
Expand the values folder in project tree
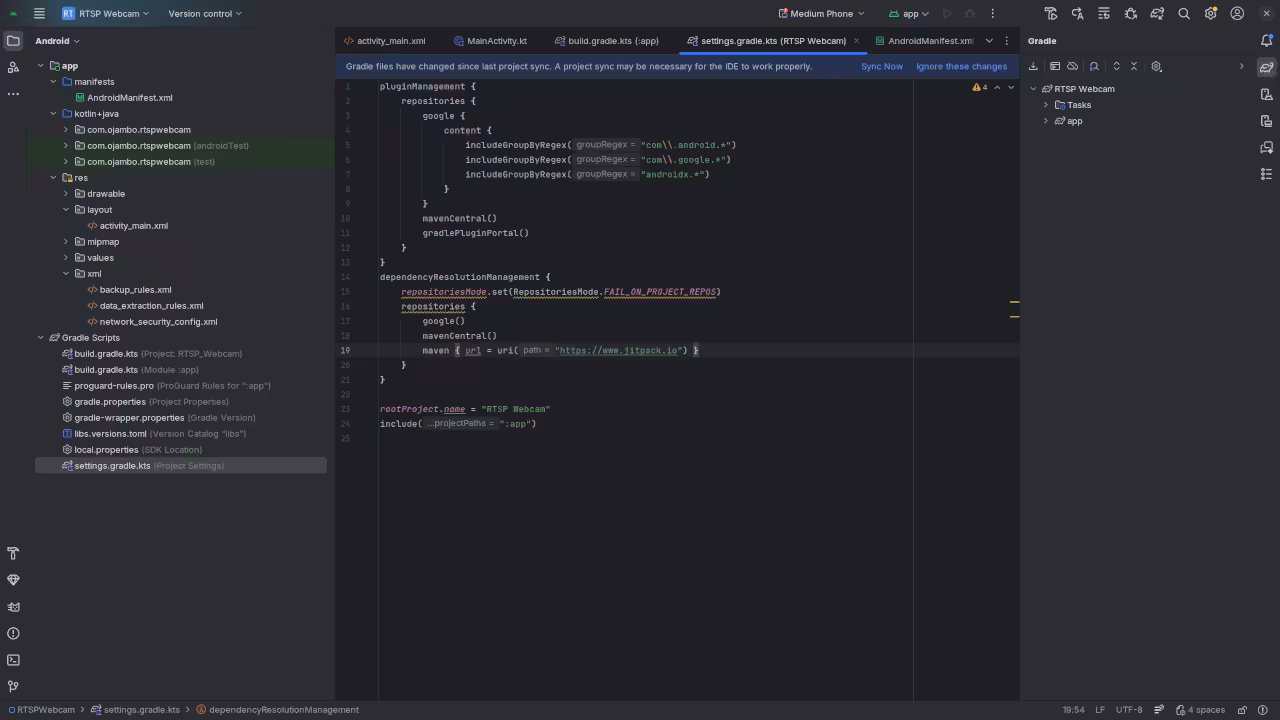coord(65,257)
